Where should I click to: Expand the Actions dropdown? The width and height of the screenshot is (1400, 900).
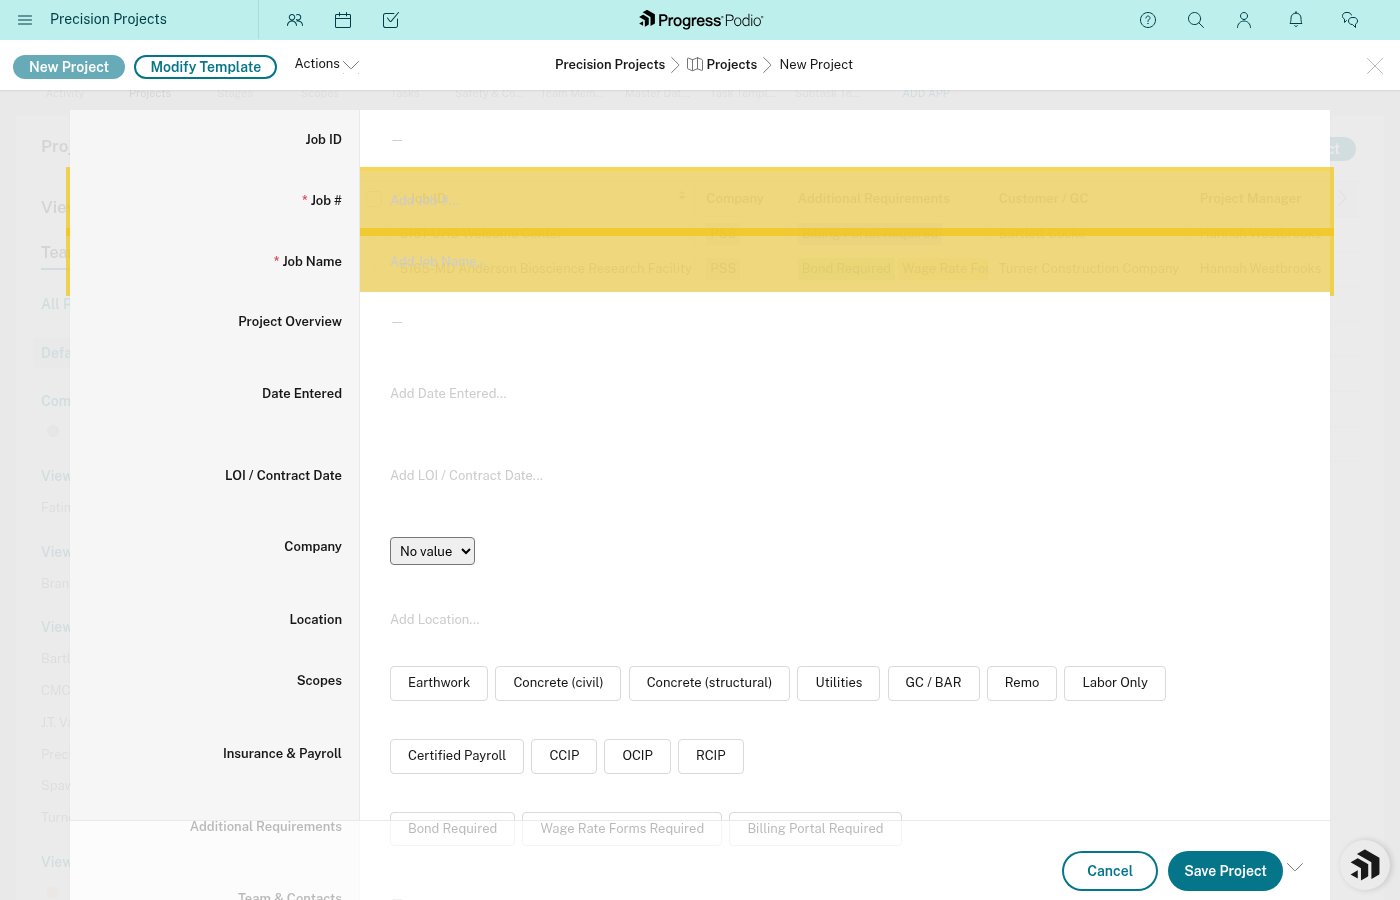pyautogui.click(x=325, y=63)
